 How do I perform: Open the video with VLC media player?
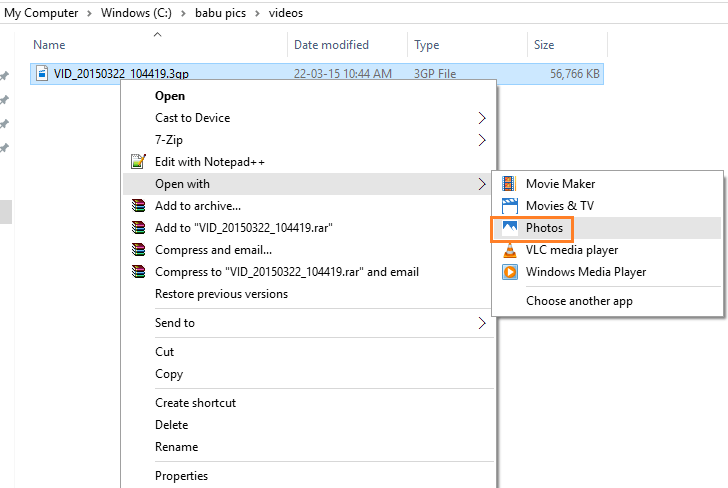pos(608,250)
